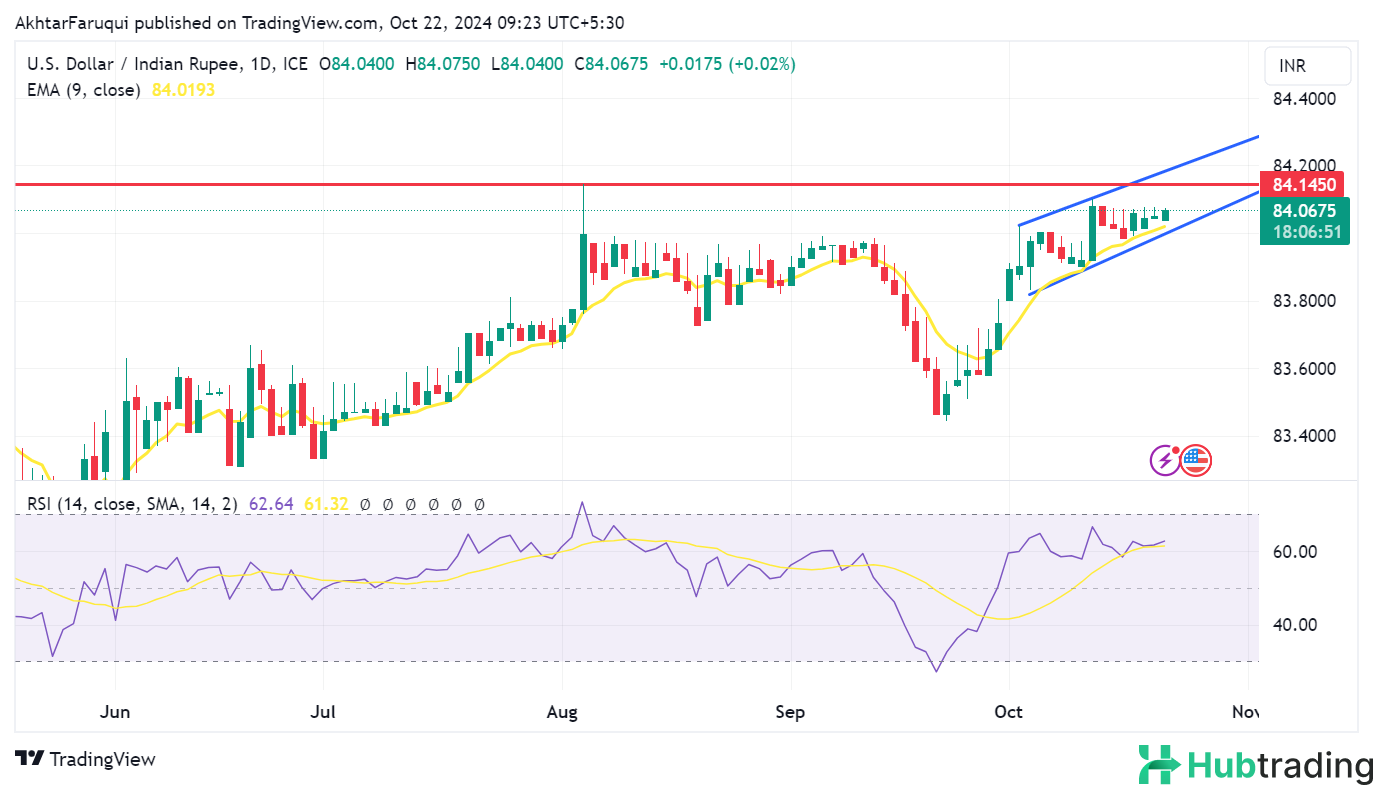Click the purple RSI value 62.64
This screenshot has width=1373, height=785.
275,504
